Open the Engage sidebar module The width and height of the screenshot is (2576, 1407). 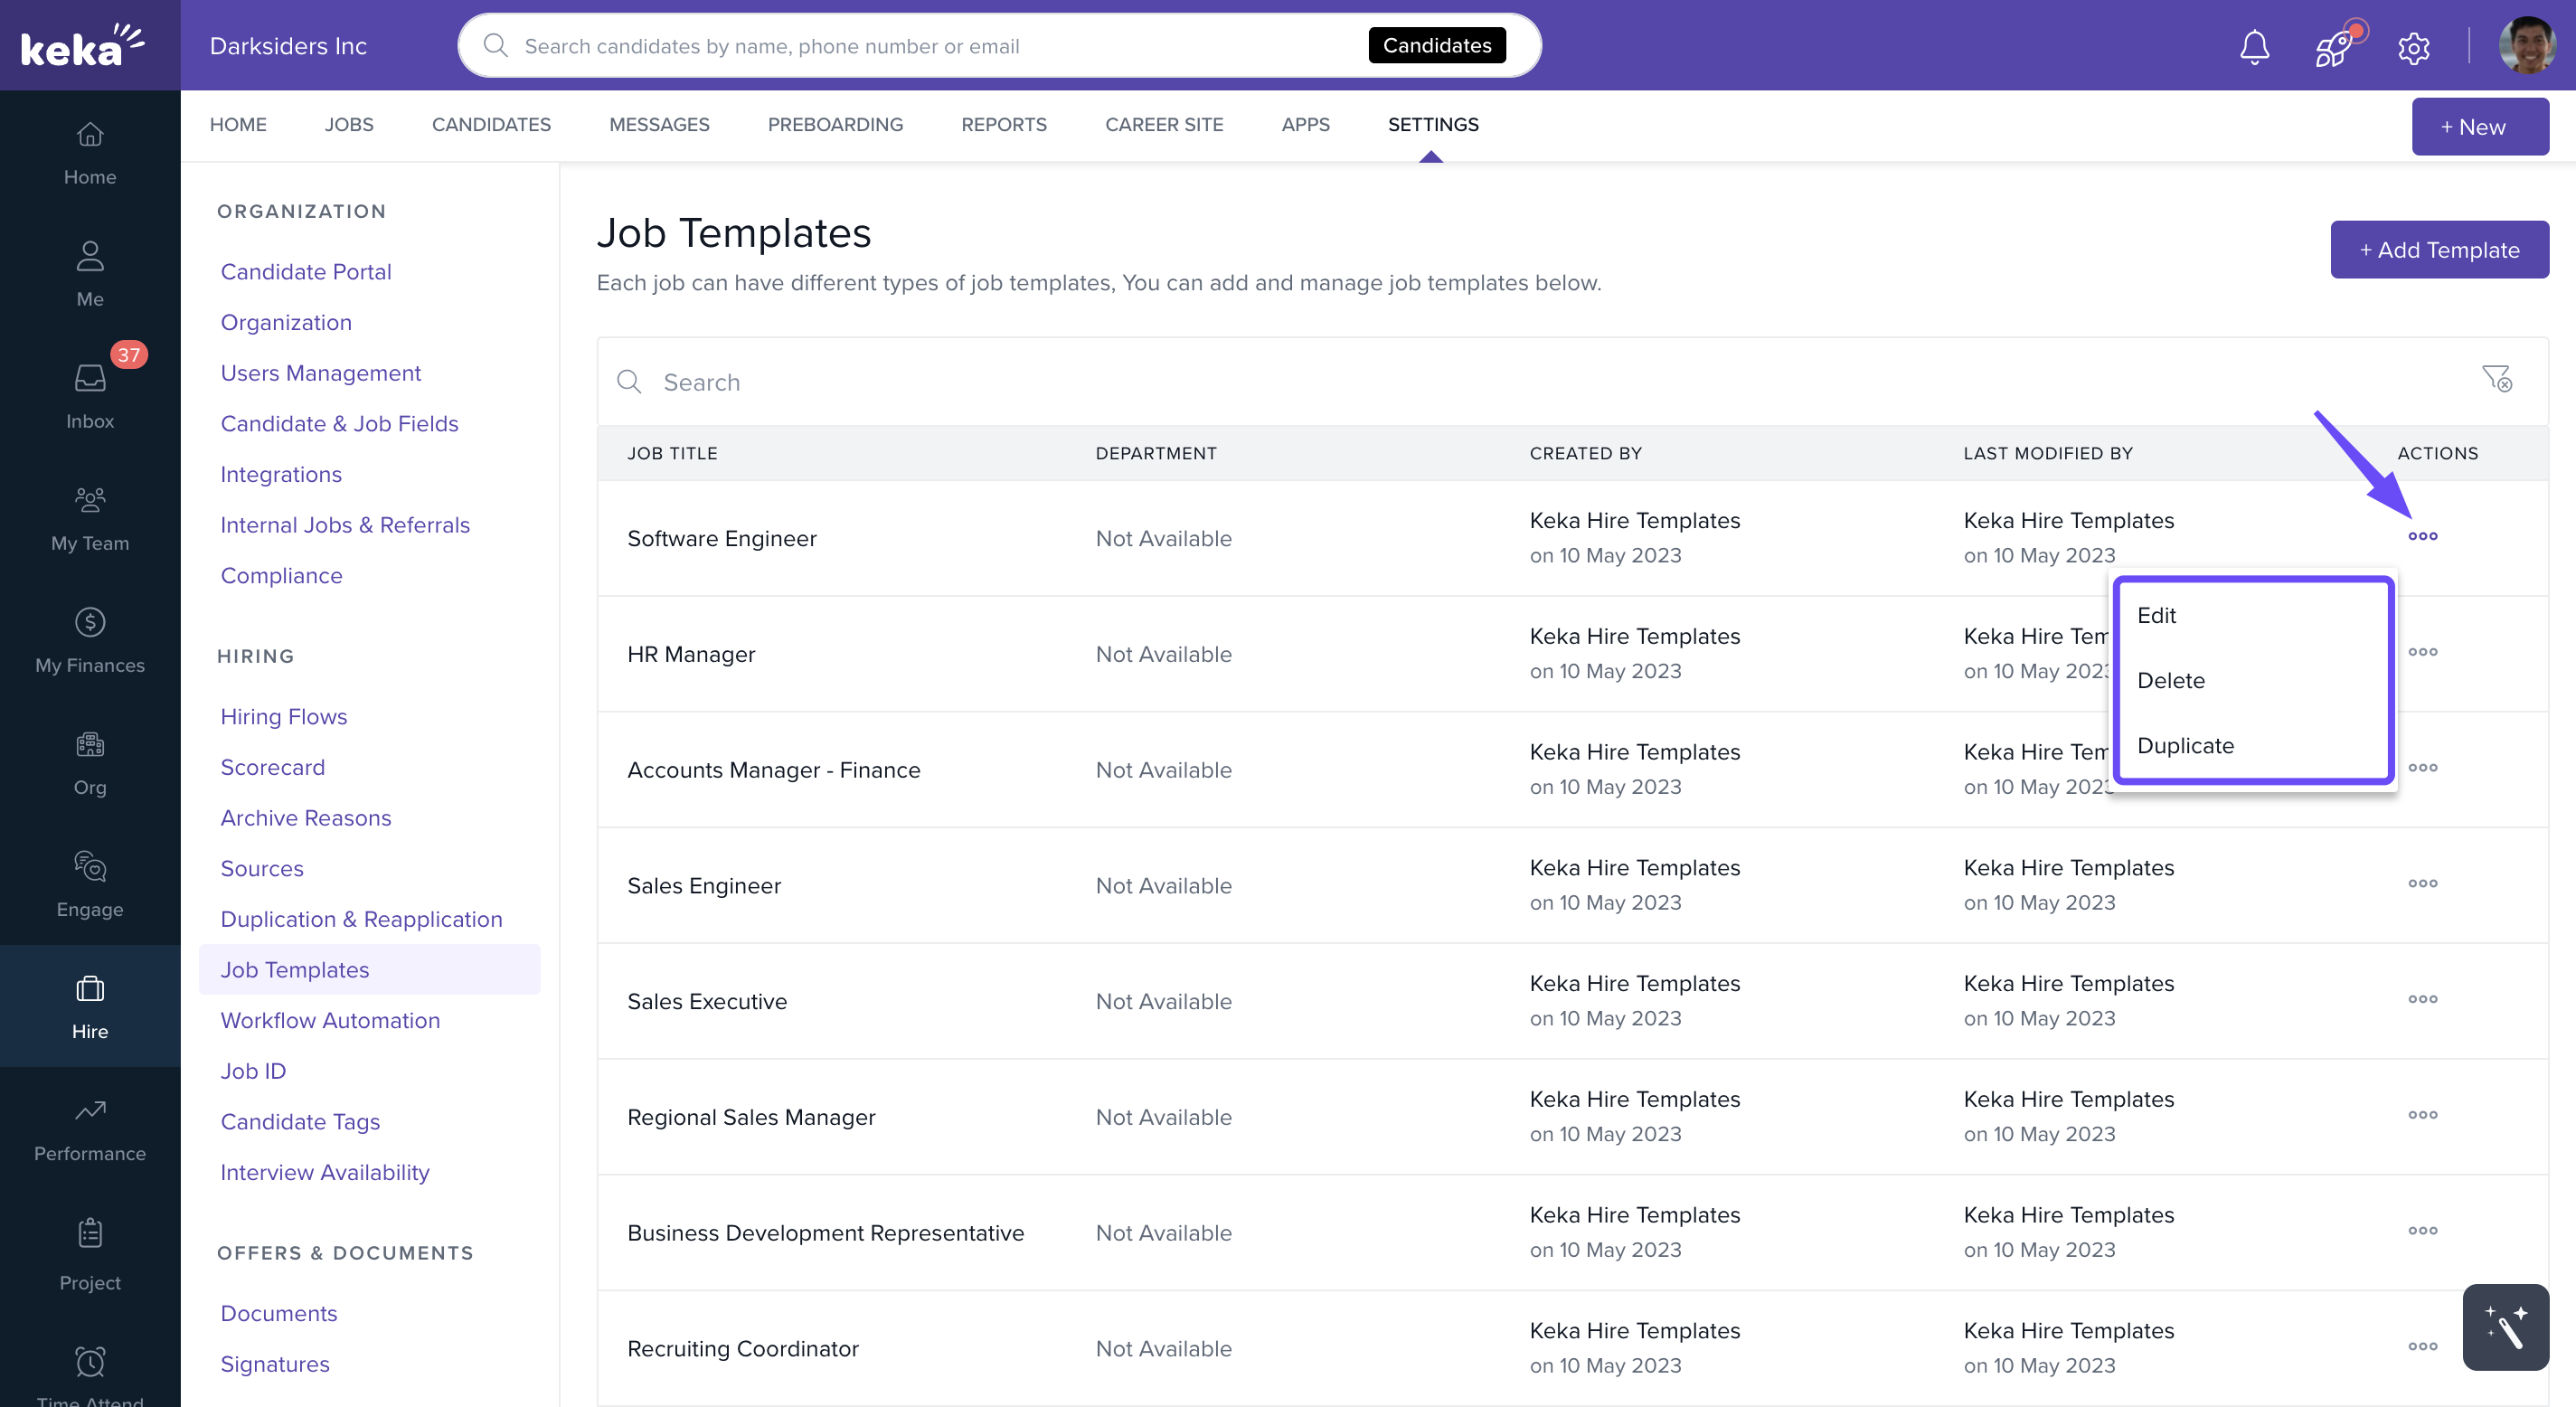pos(90,884)
